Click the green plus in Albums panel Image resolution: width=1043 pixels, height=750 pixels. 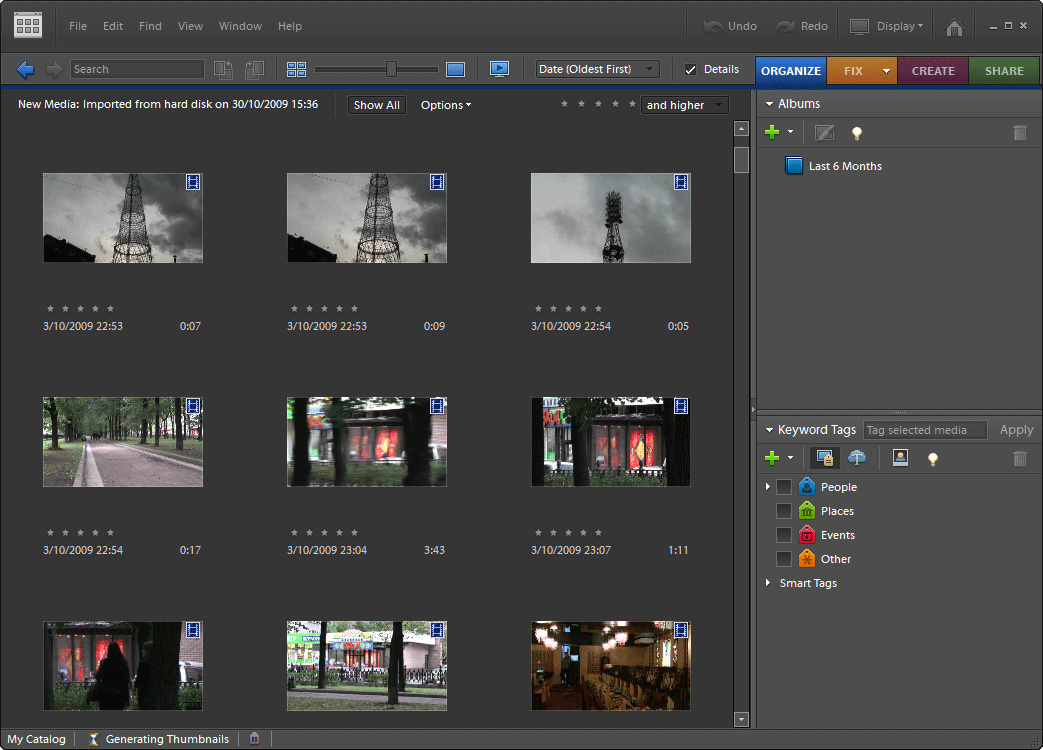coord(772,132)
